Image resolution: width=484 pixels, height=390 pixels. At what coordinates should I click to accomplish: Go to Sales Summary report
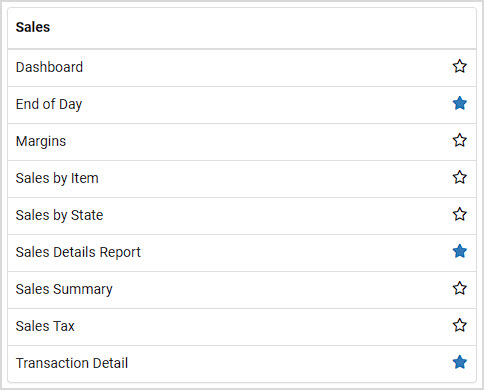64,289
